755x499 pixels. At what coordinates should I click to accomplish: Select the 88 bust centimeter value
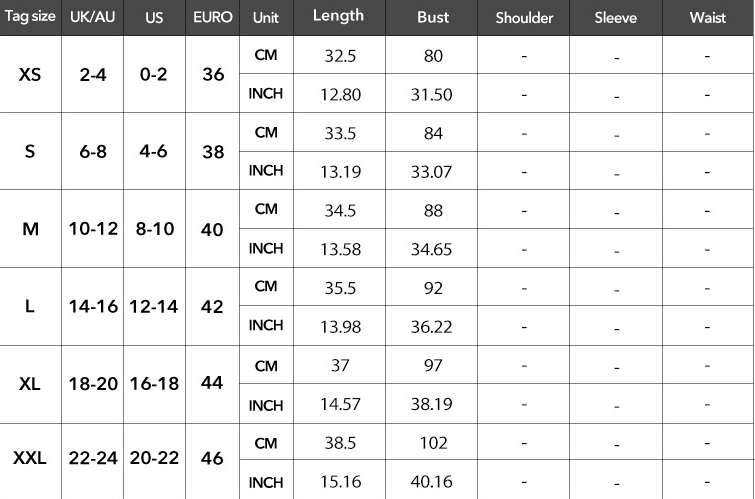pos(432,210)
